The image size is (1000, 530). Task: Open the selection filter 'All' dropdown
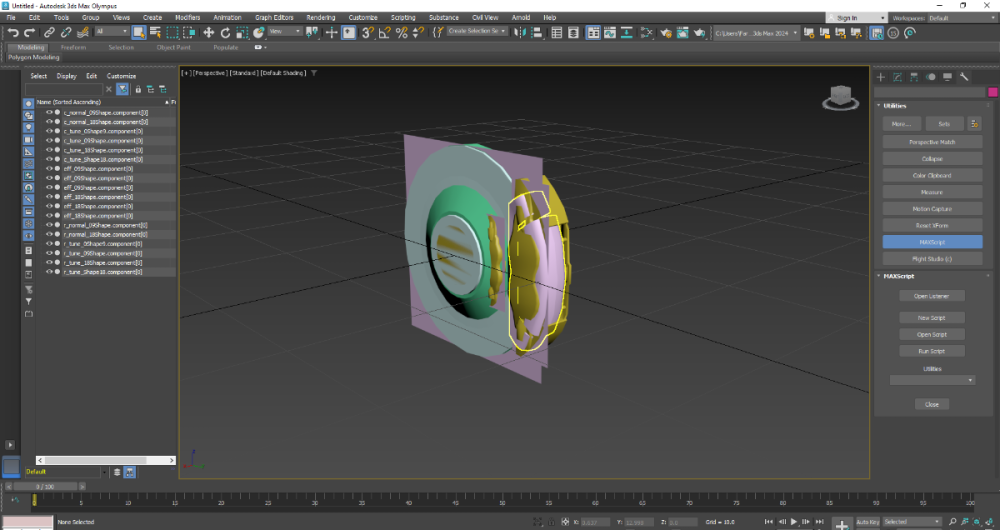click(111, 33)
